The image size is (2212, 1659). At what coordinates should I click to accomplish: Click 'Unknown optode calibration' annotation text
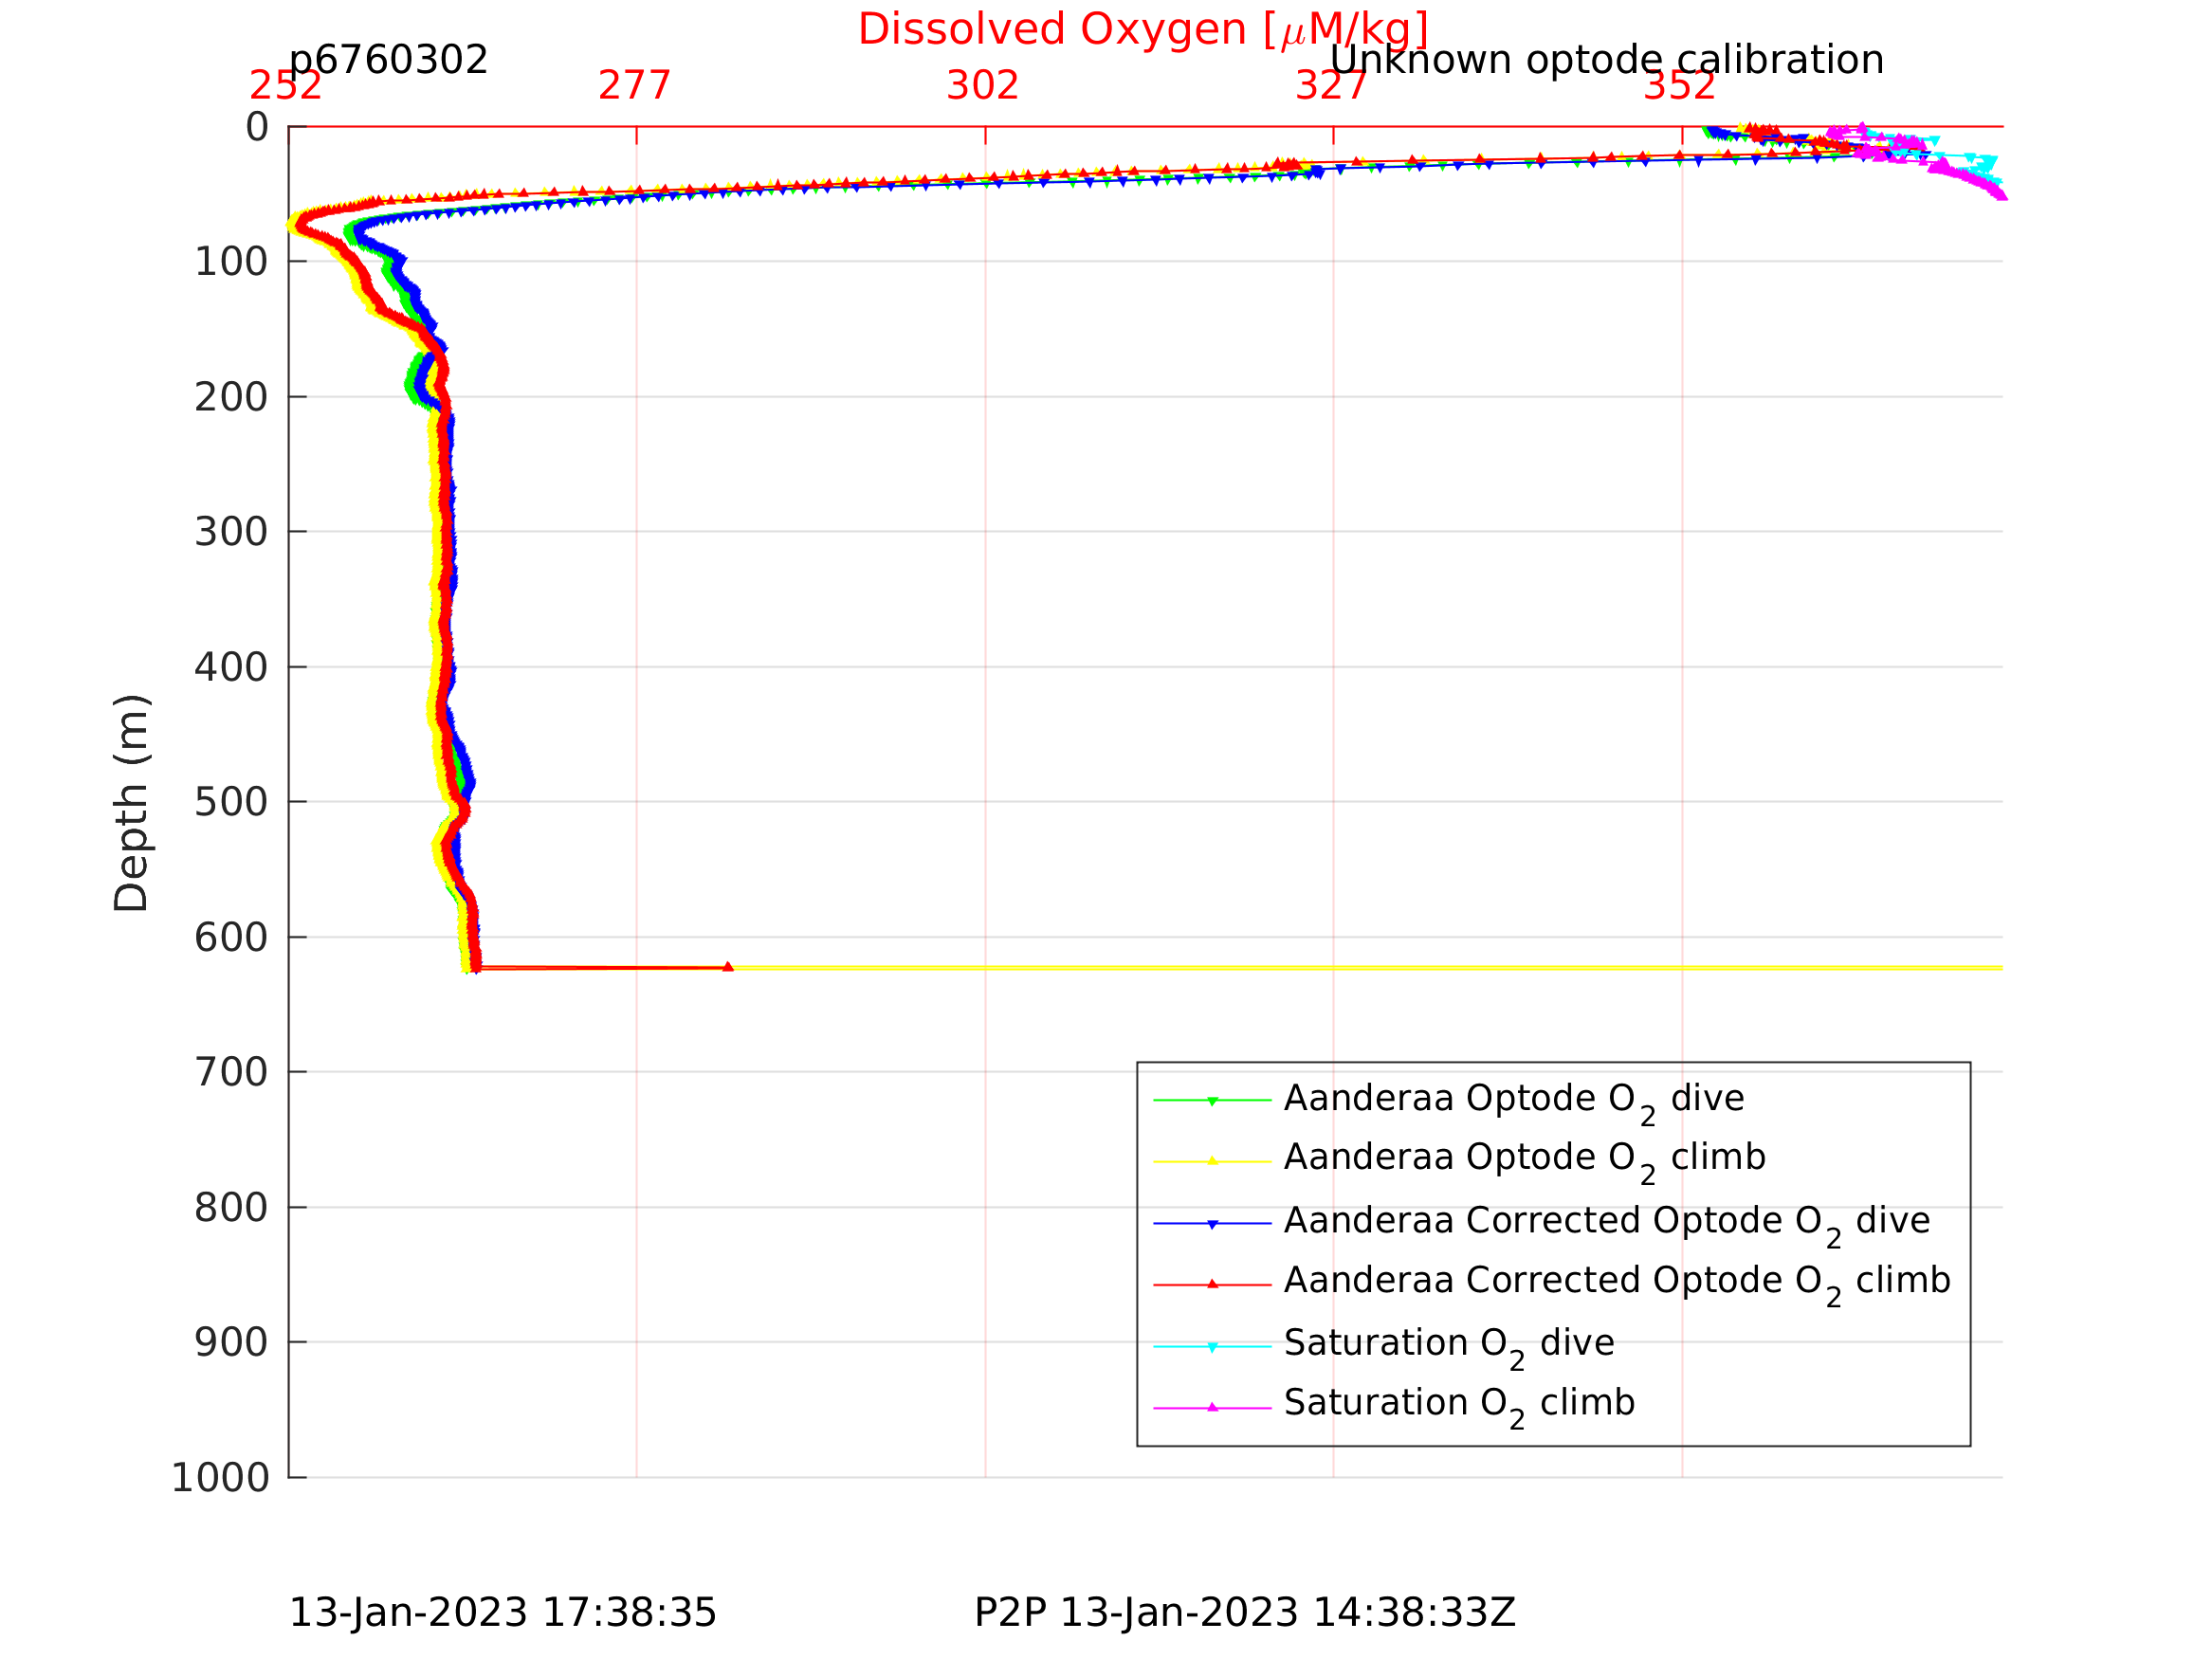[1607, 60]
